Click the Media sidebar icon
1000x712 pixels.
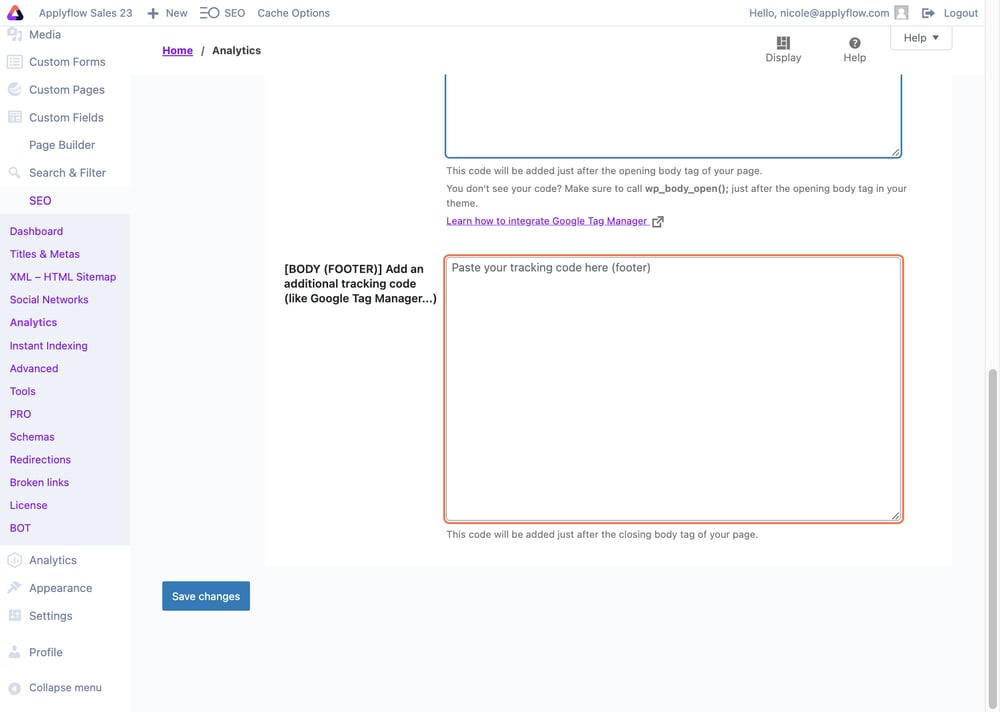[14, 34]
